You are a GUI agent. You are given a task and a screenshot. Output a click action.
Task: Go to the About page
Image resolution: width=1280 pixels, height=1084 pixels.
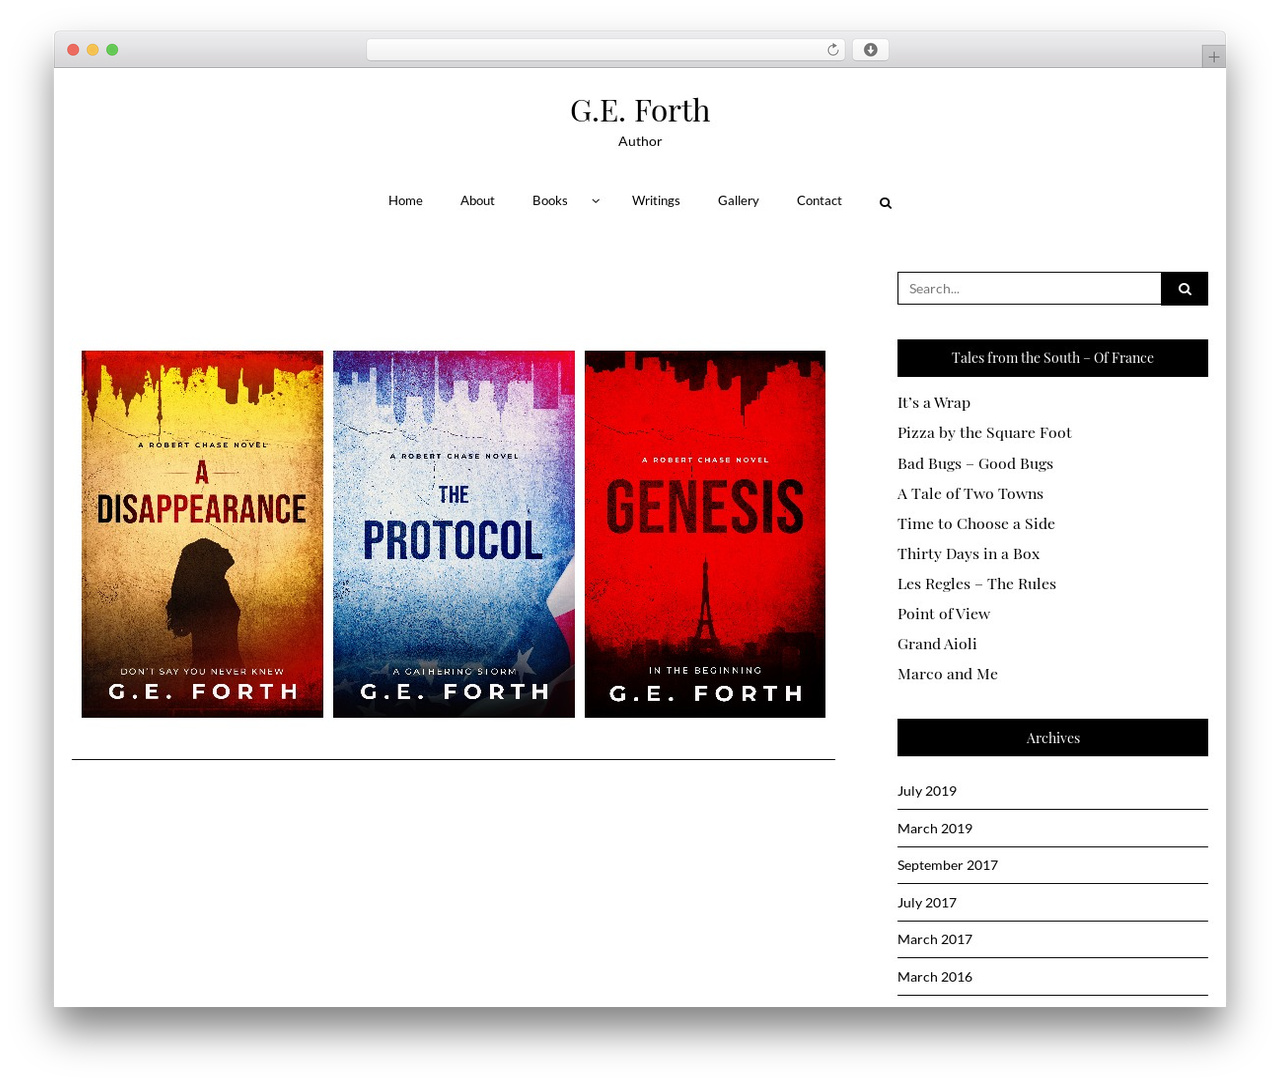477,201
